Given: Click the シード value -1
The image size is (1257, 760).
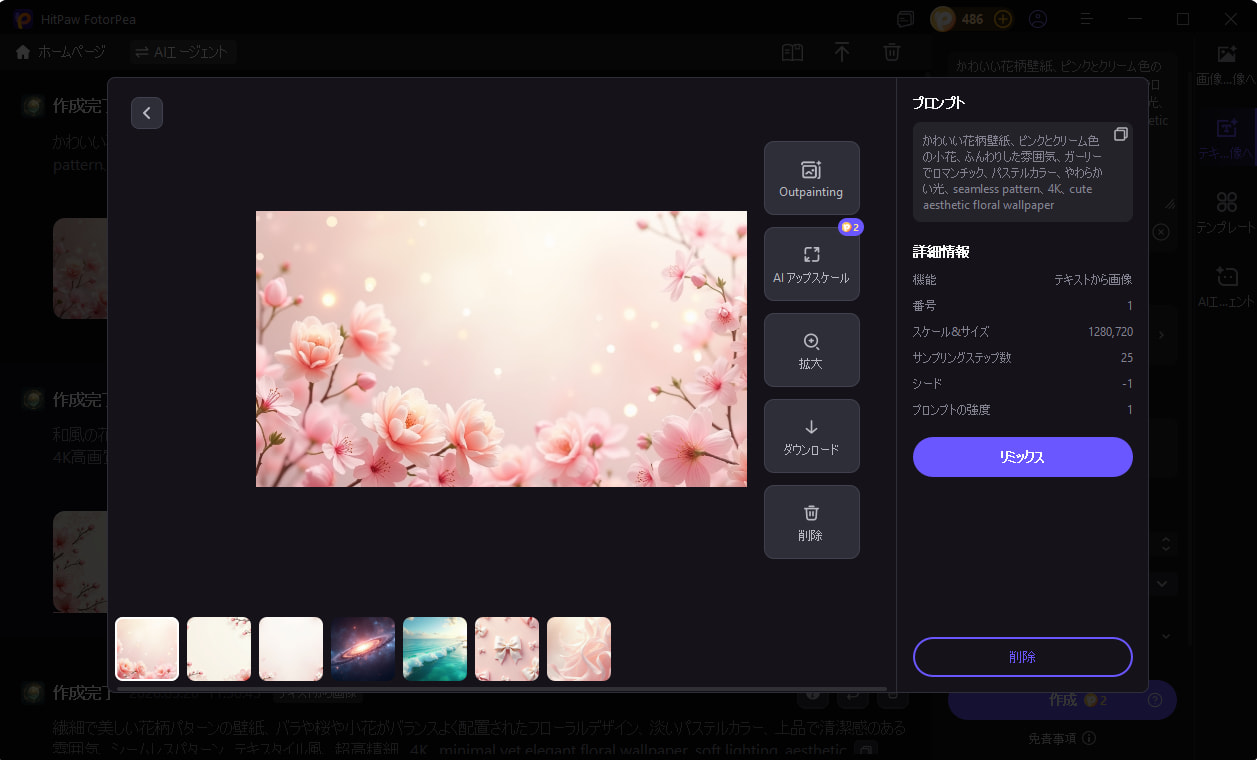Looking at the screenshot, I should coord(1127,383).
